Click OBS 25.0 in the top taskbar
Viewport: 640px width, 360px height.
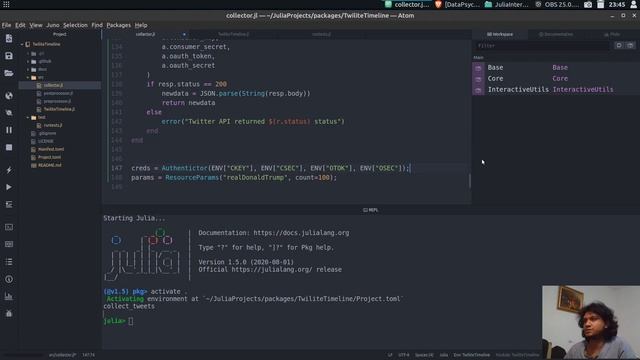point(558,4)
